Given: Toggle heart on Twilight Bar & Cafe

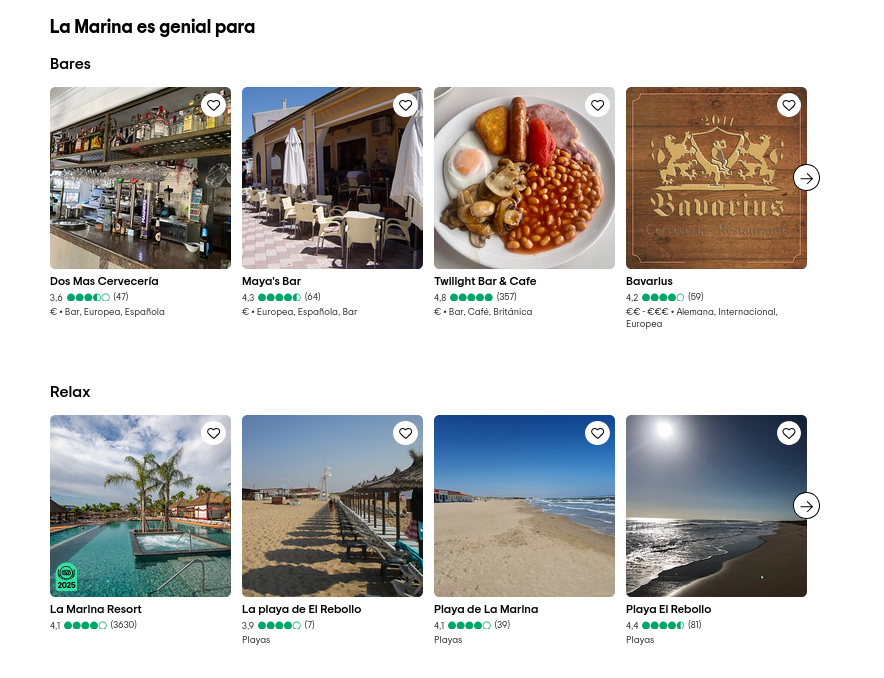Looking at the screenshot, I should click(597, 105).
